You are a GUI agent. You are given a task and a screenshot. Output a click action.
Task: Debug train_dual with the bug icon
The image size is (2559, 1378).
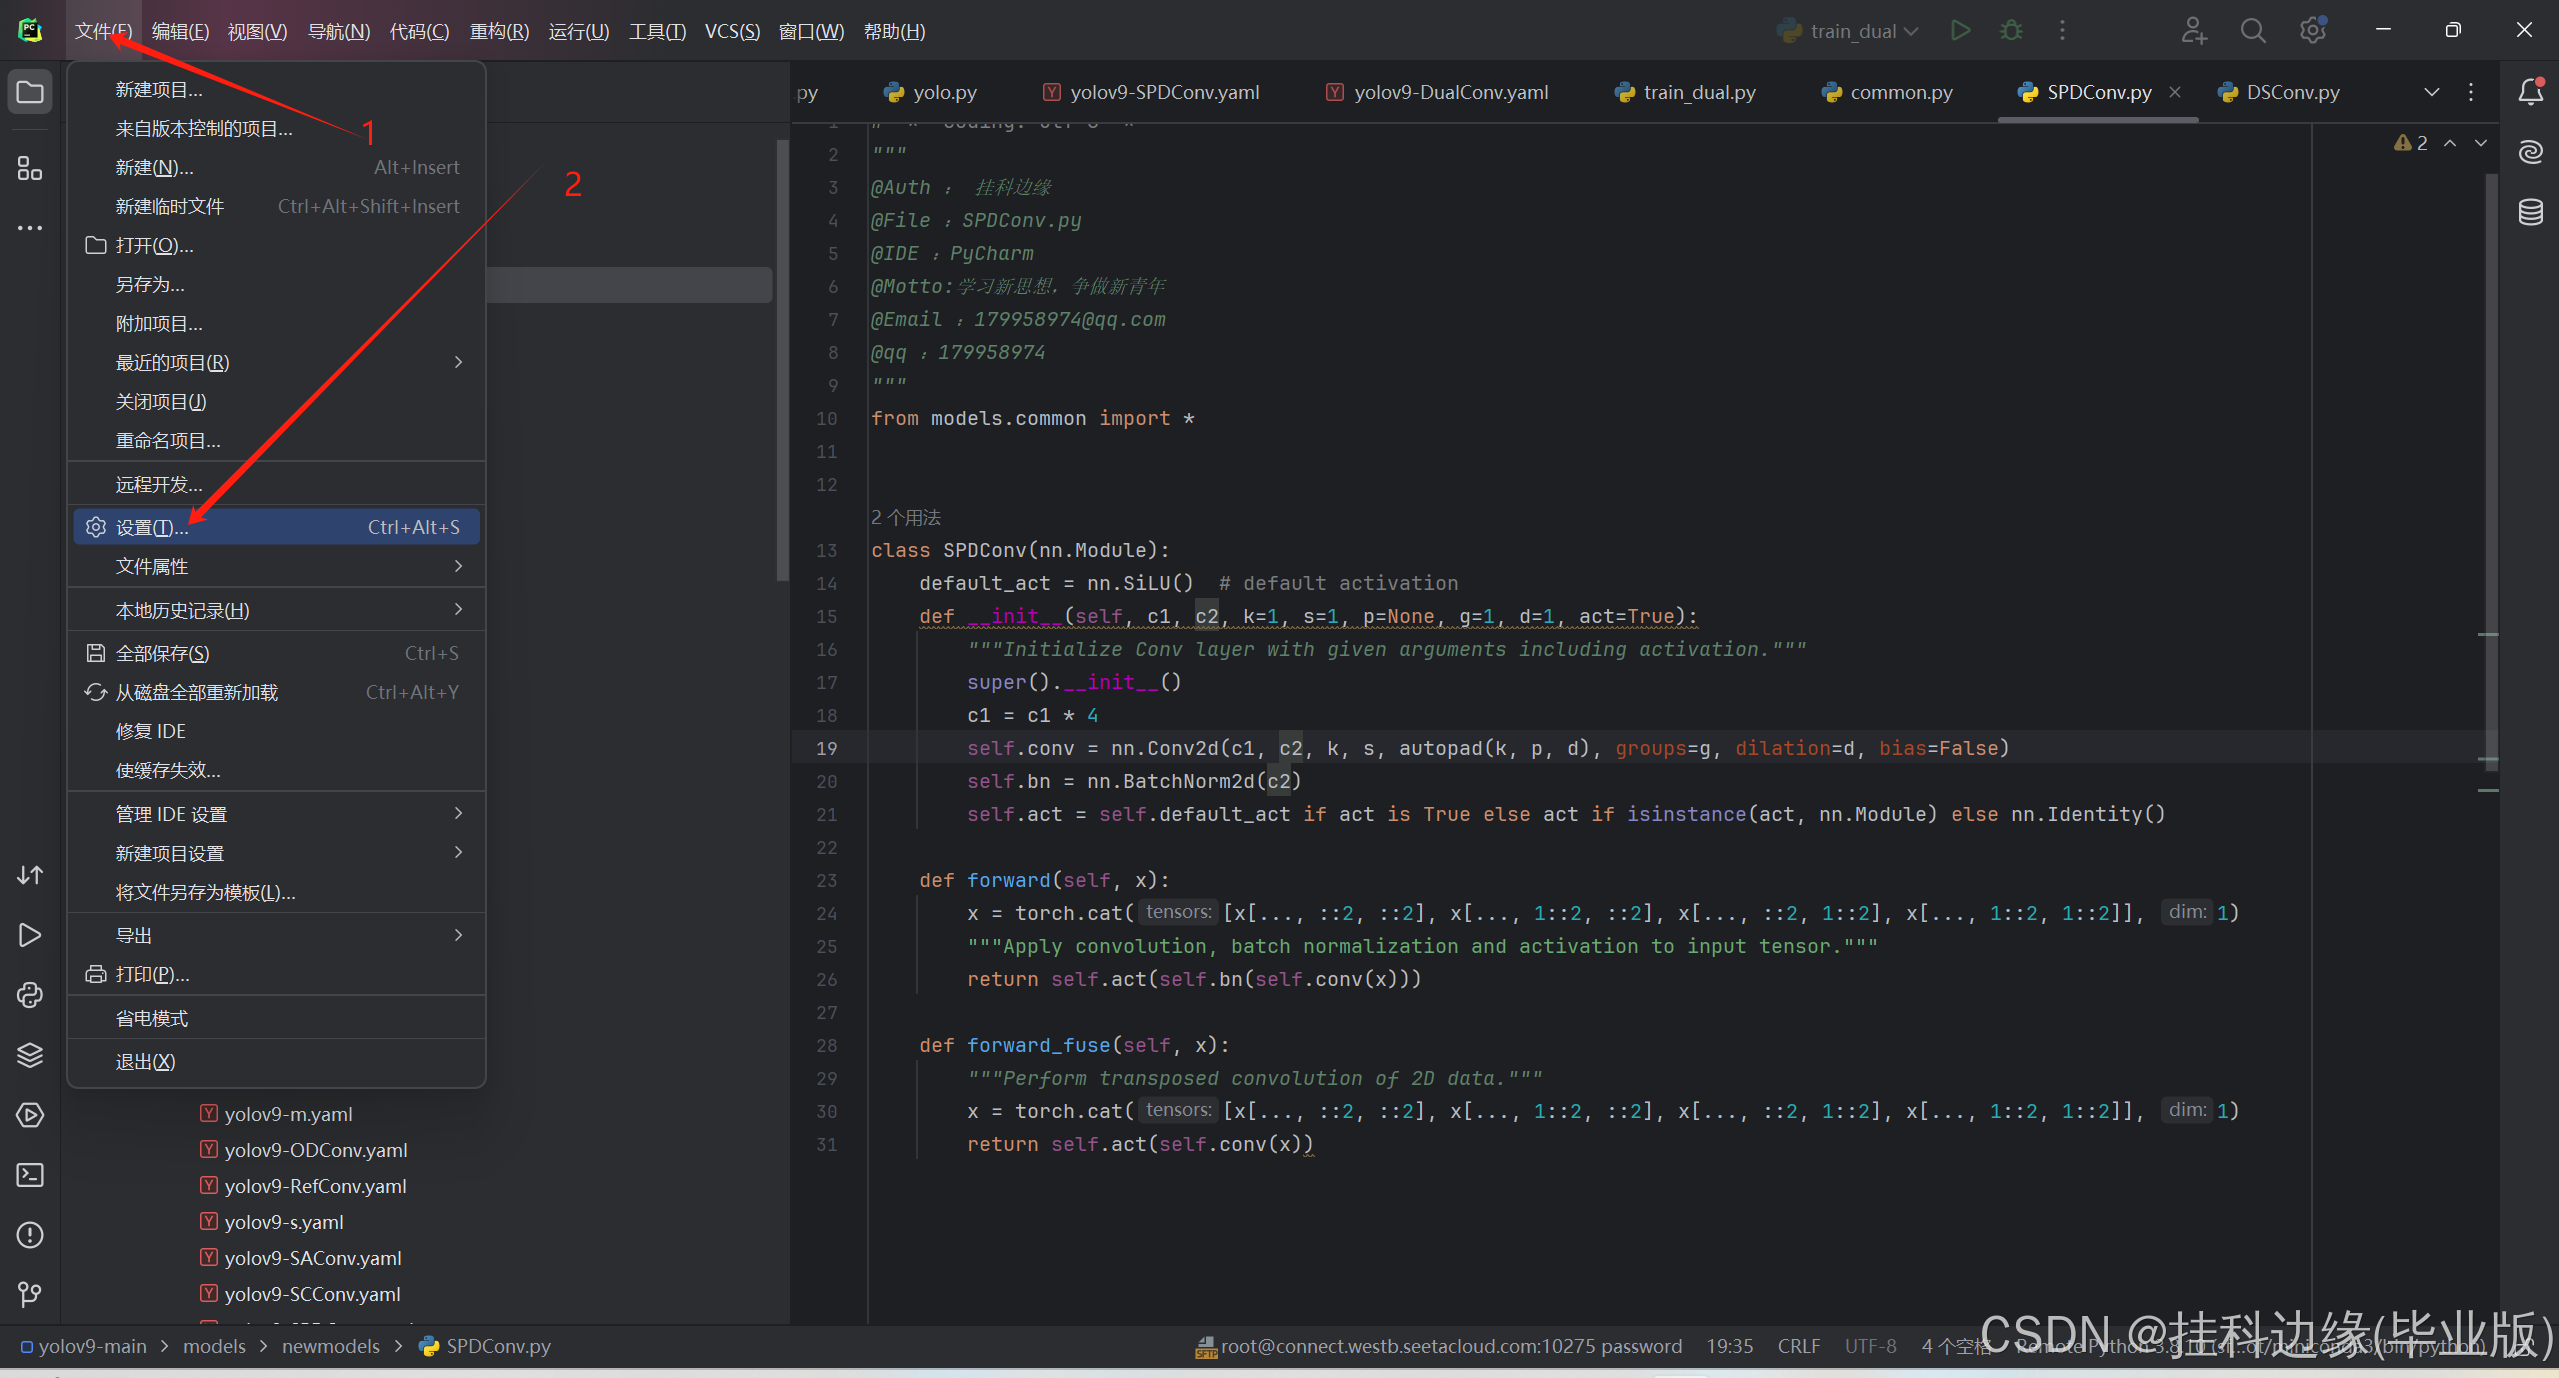pos(2011,31)
